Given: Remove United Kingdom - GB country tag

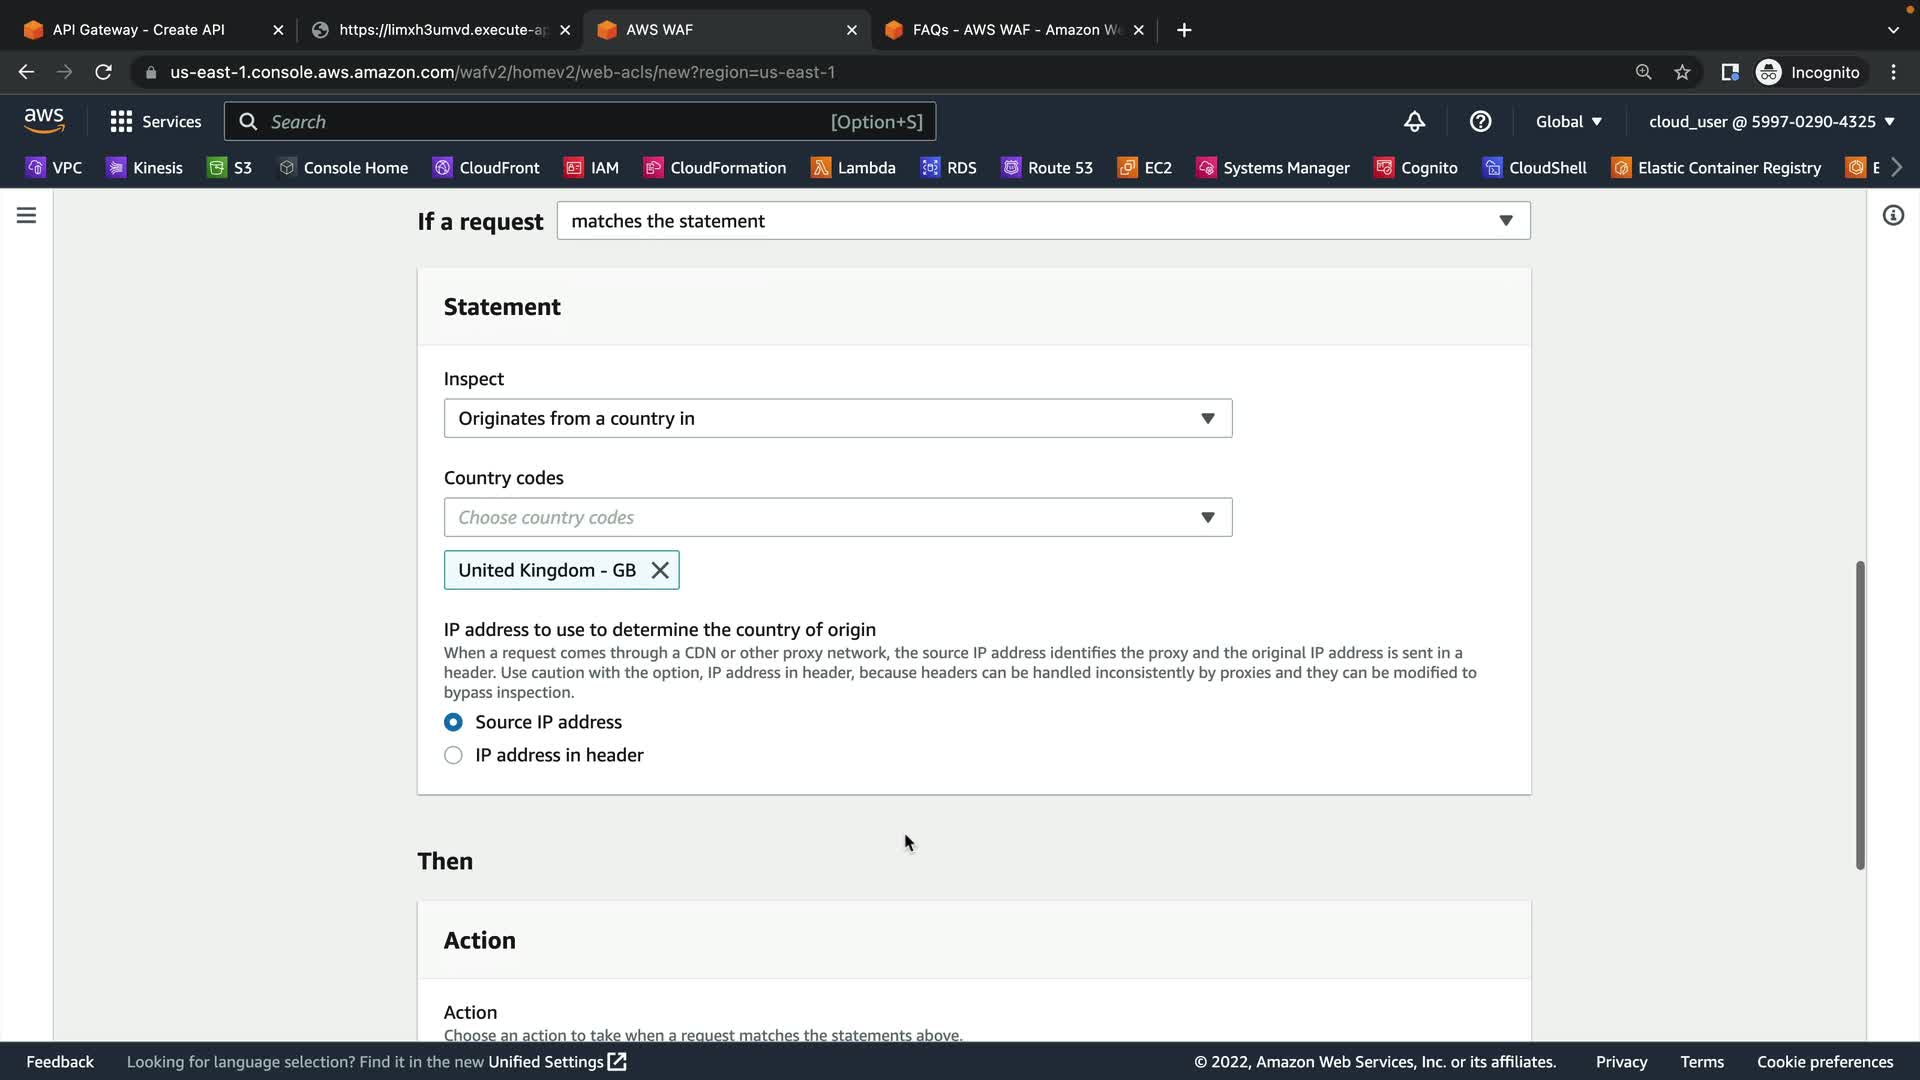Looking at the screenshot, I should [660, 570].
